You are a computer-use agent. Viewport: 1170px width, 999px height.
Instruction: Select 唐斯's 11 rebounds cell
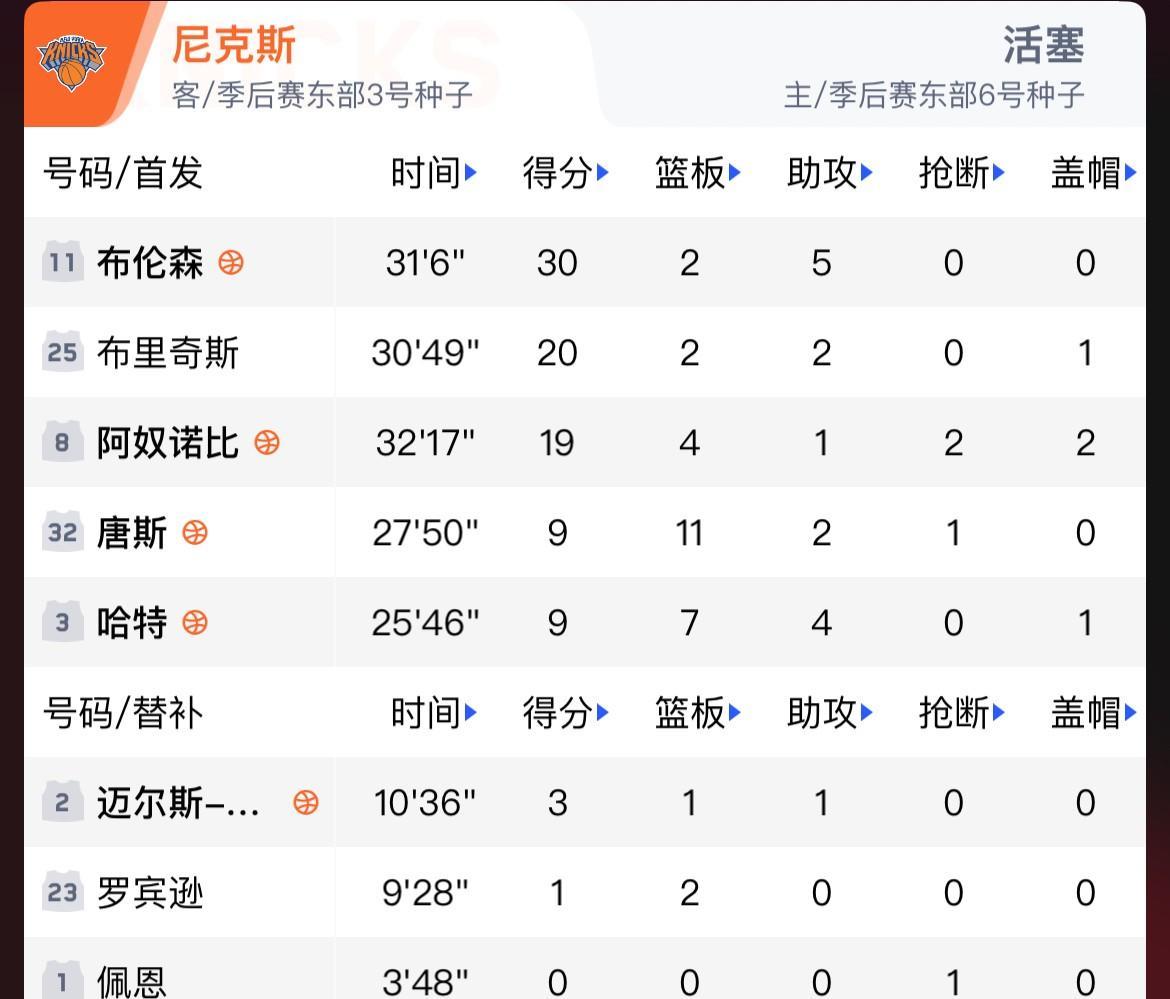(x=689, y=533)
